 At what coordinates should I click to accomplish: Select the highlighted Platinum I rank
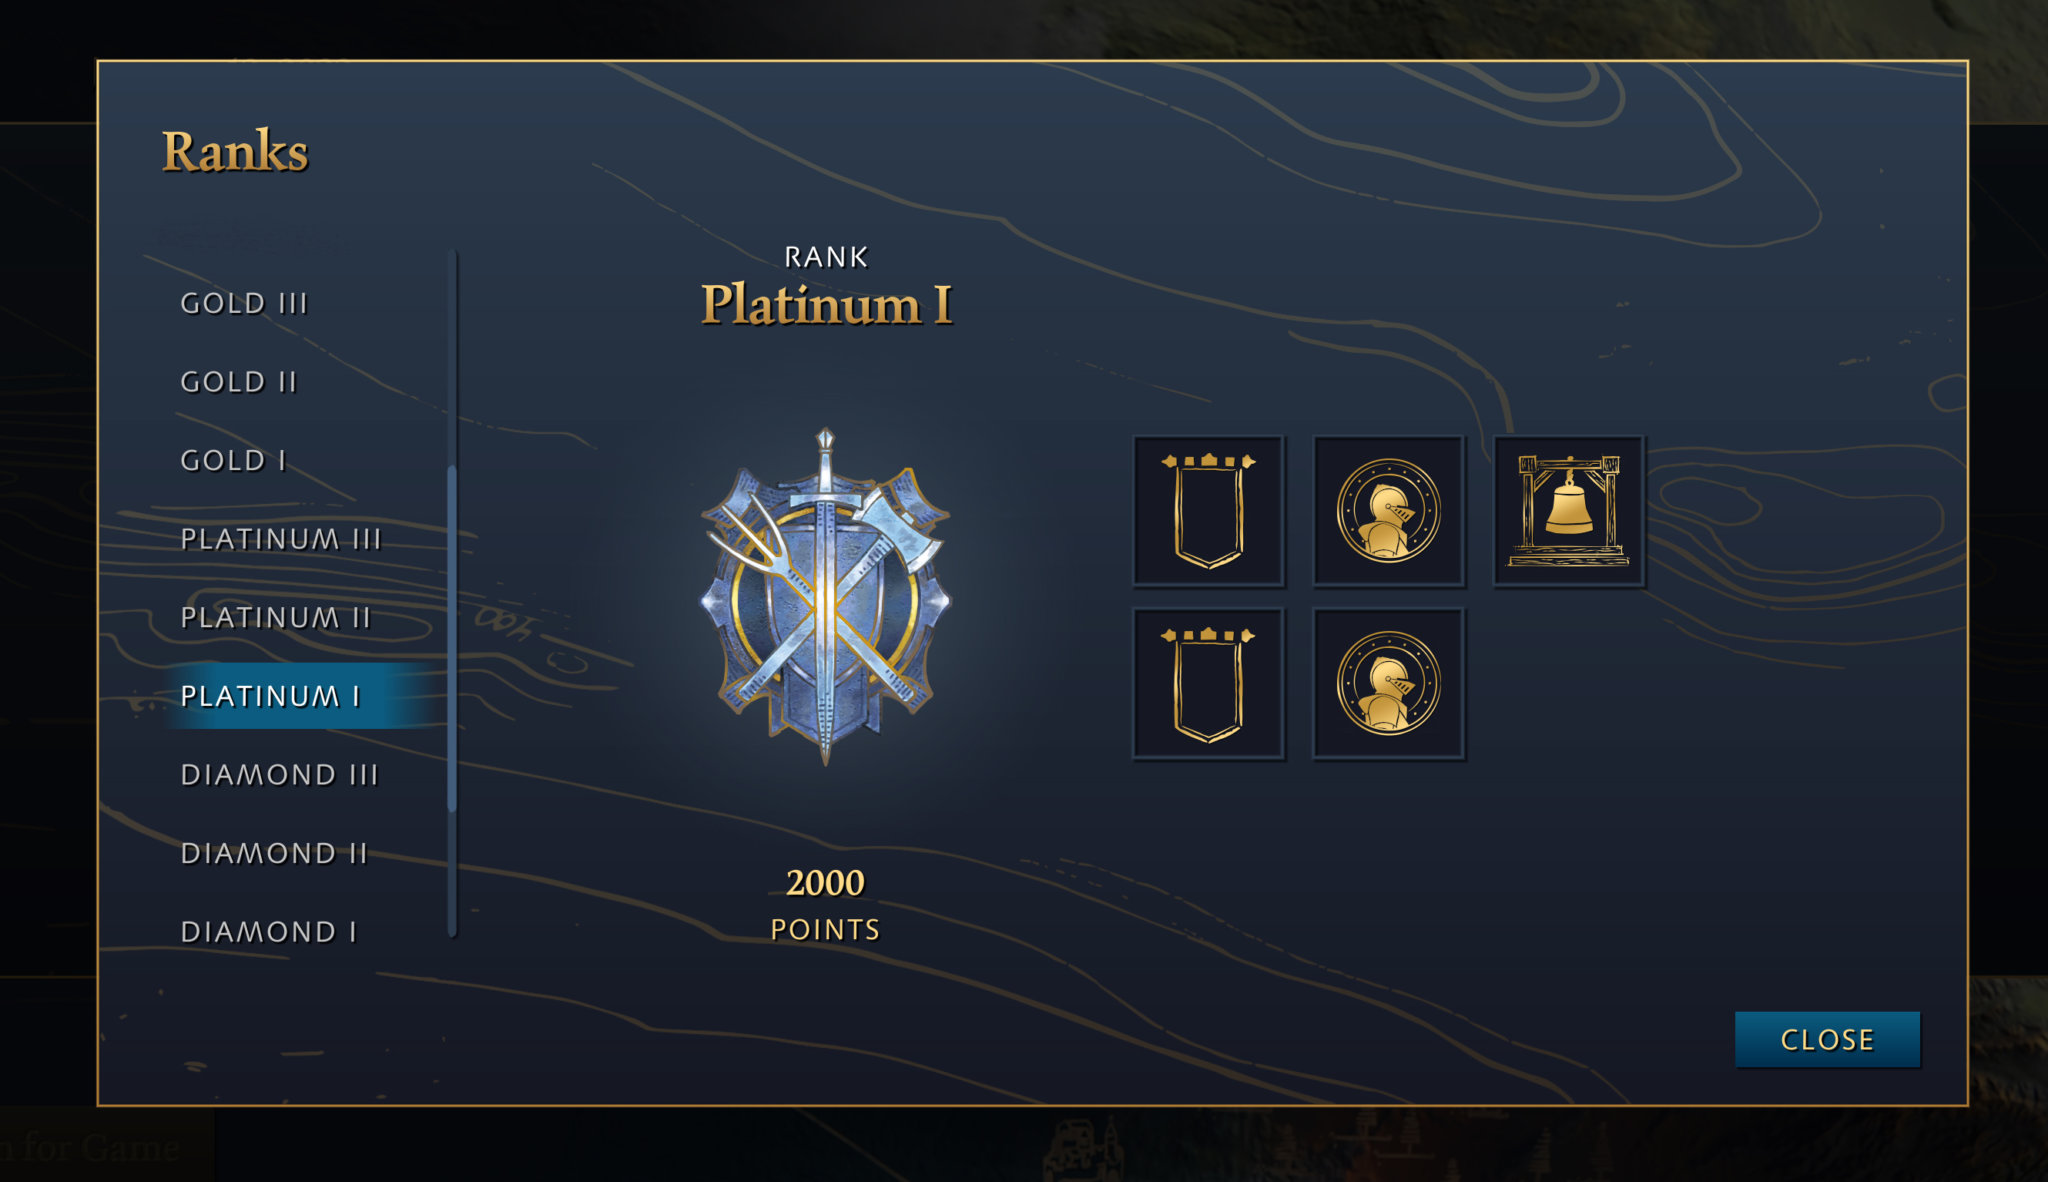[x=271, y=696]
